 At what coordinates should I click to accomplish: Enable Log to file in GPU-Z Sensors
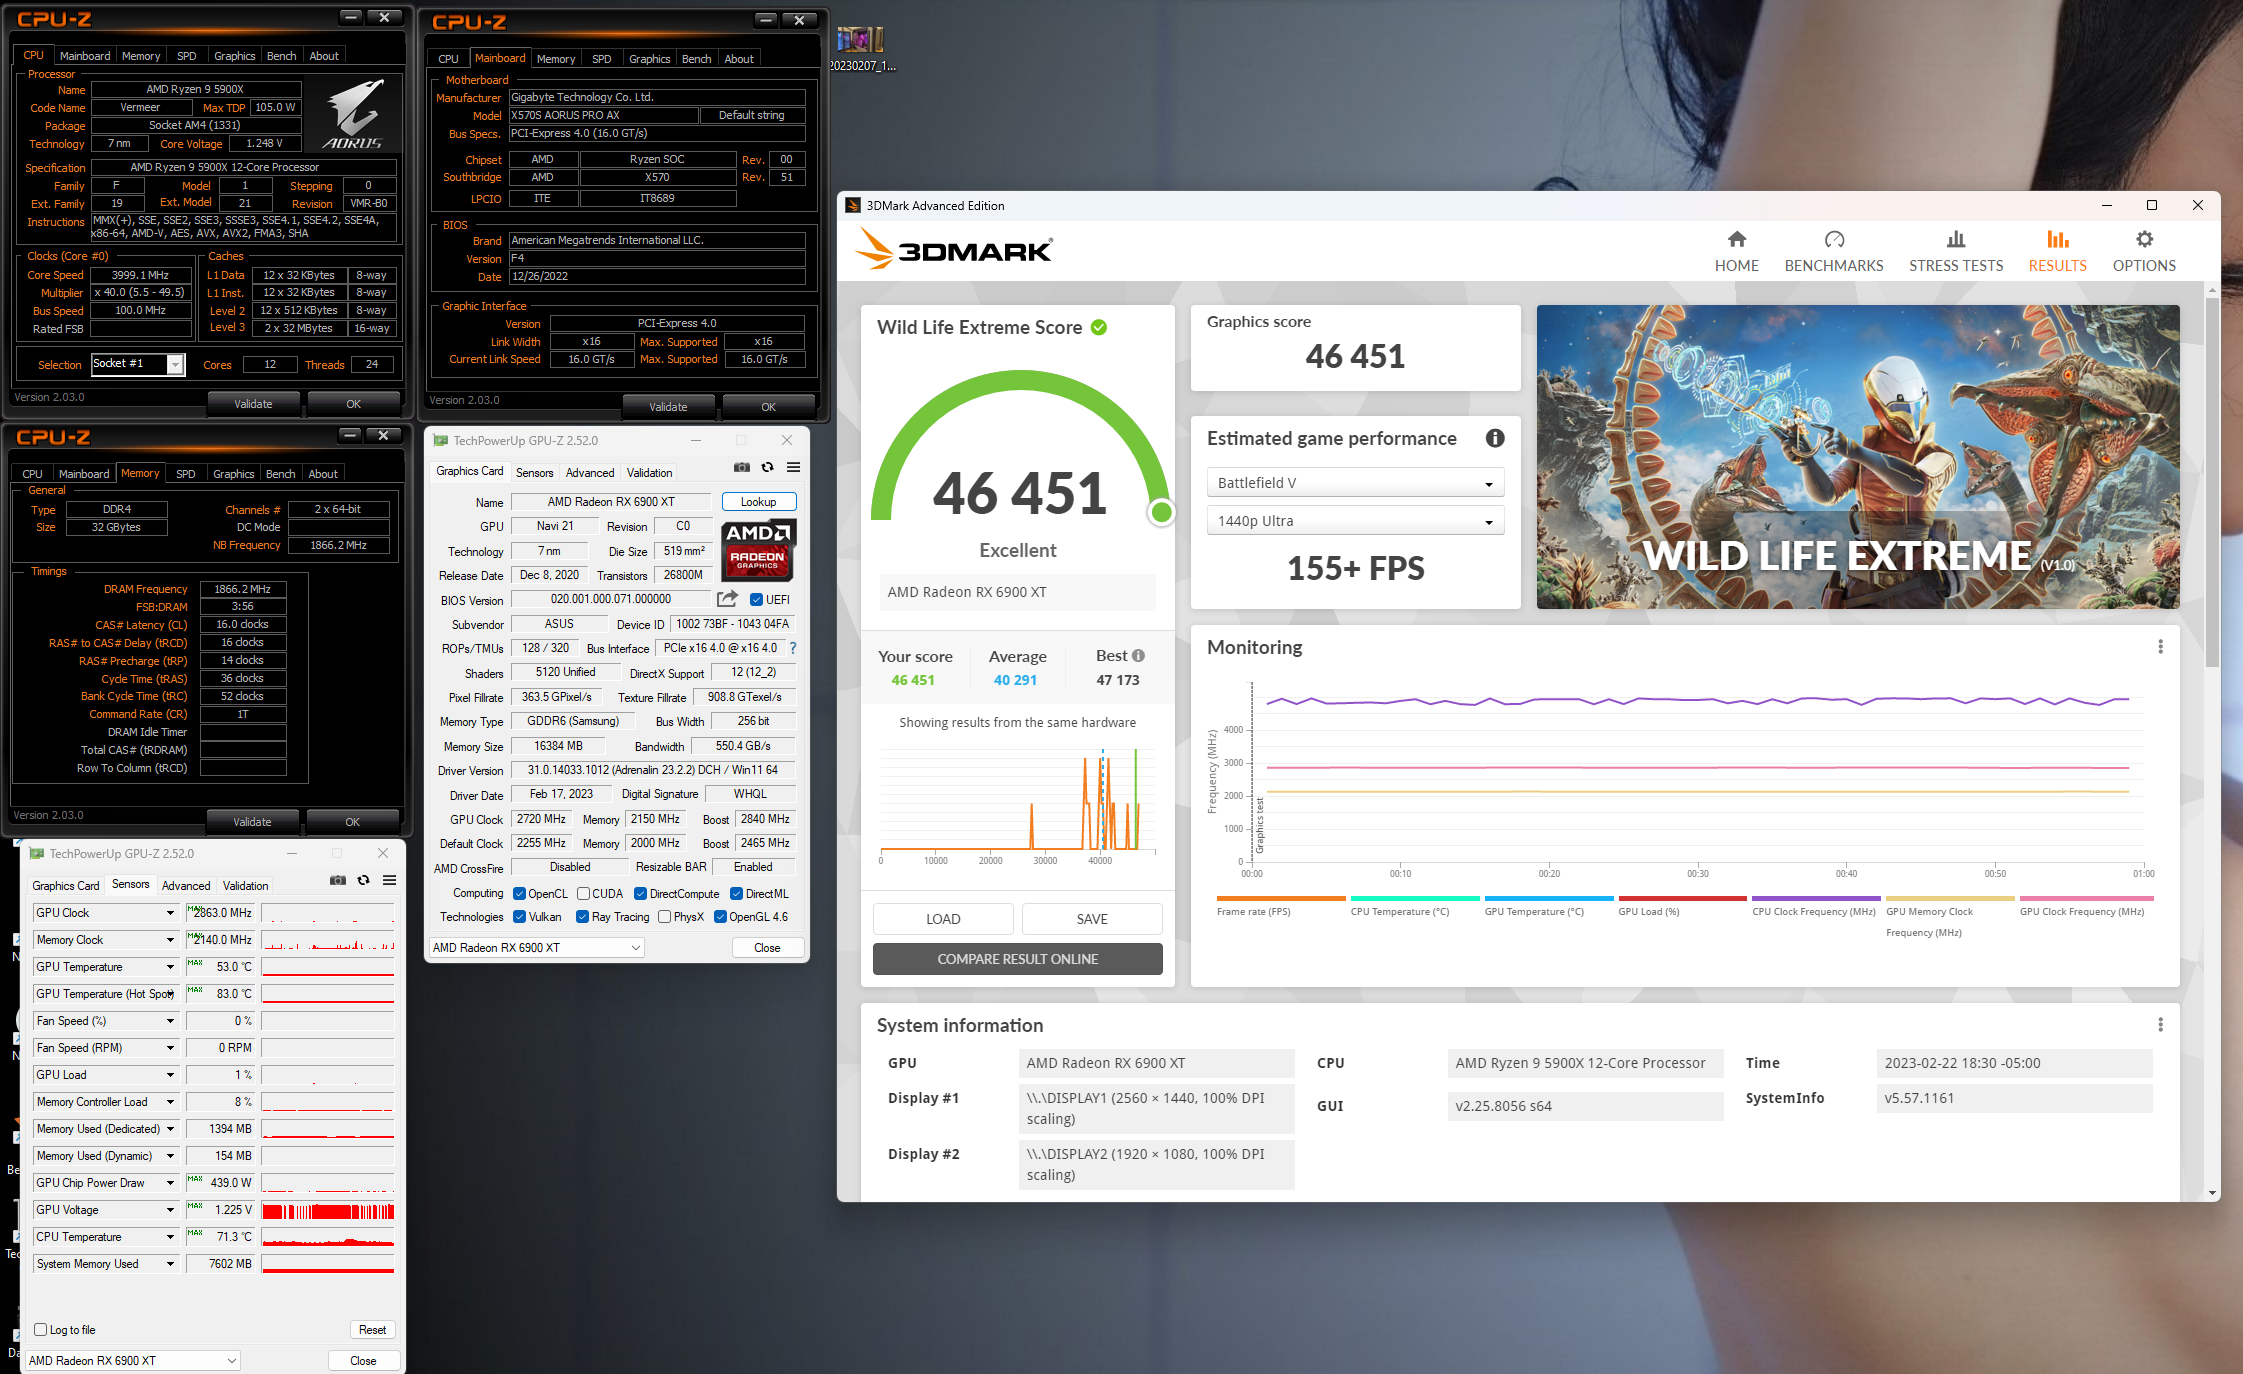coord(41,1329)
